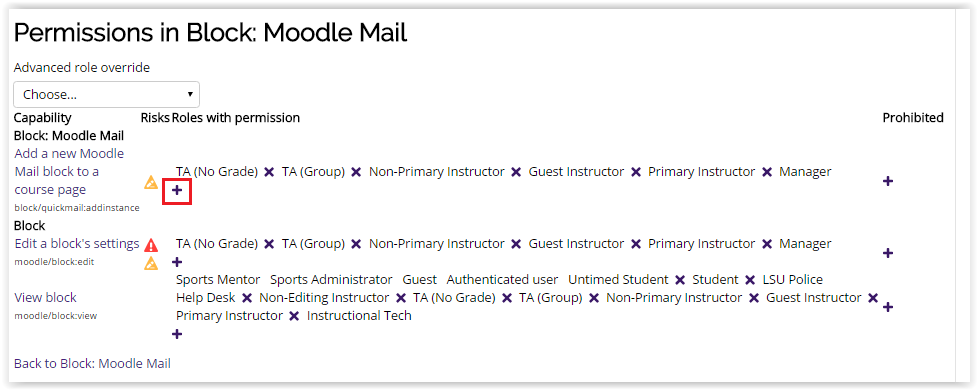Click orange risk icon beside Moodle Mail addinstance
The image size is (978, 390).
coord(151,182)
